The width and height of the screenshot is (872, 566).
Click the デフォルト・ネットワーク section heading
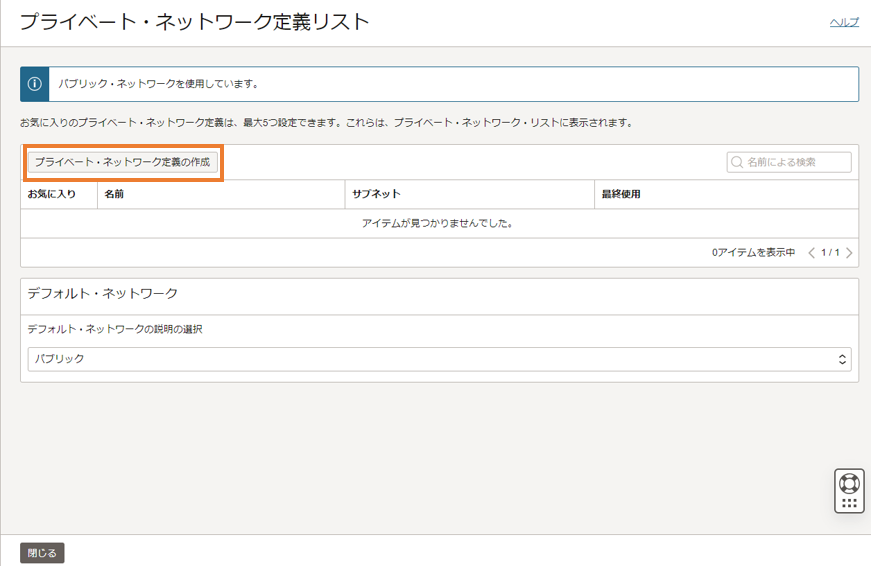tap(103, 293)
